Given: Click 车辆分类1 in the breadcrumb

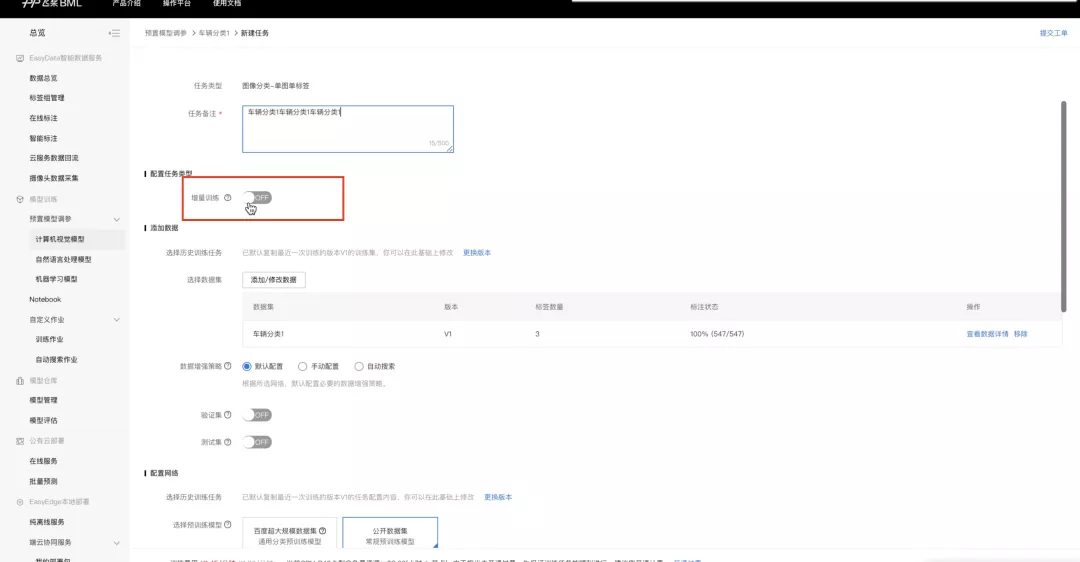Looking at the screenshot, I should coord(214,33).
